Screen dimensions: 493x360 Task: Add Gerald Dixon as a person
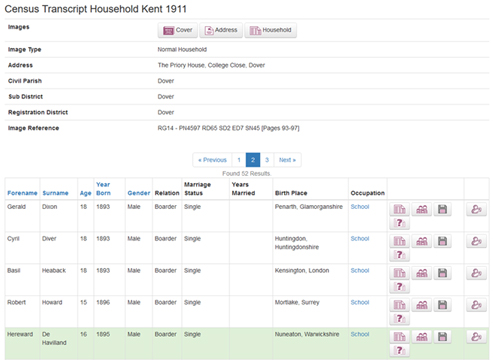pyautogui.click(x=476, y=209)
